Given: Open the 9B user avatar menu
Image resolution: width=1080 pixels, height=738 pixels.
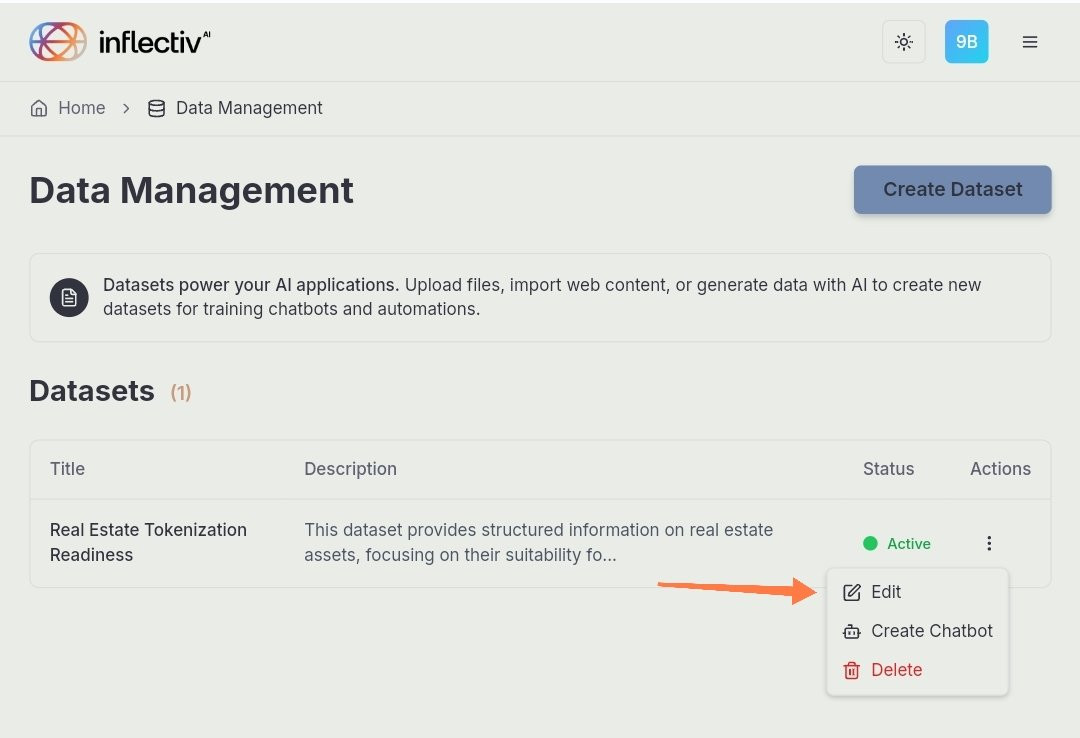Looking at the screenshot, I should coord(966,42).
